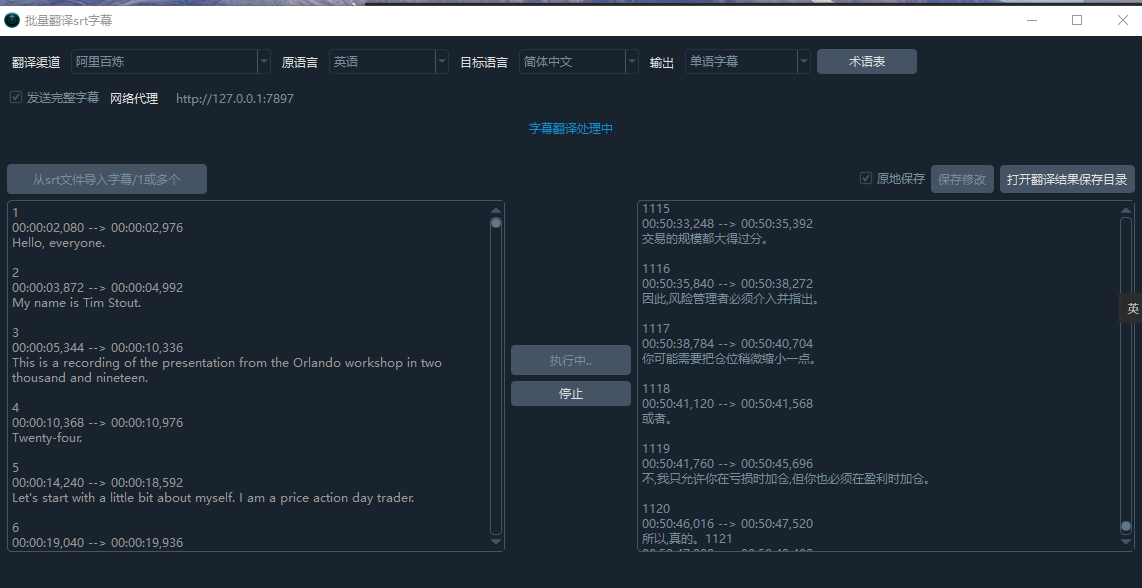Expand the 输出 dropdown set to 单语字幕

747,62
